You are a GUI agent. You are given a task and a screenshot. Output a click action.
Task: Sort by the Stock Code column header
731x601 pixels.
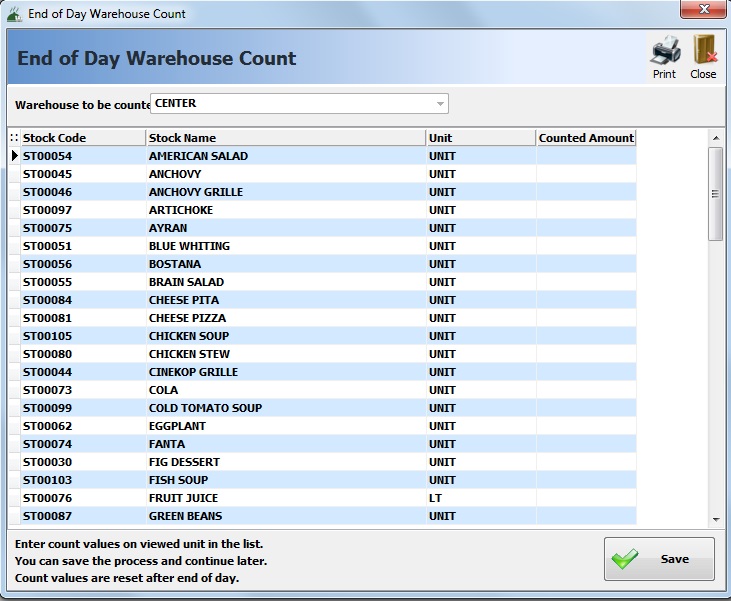point(83,138)
